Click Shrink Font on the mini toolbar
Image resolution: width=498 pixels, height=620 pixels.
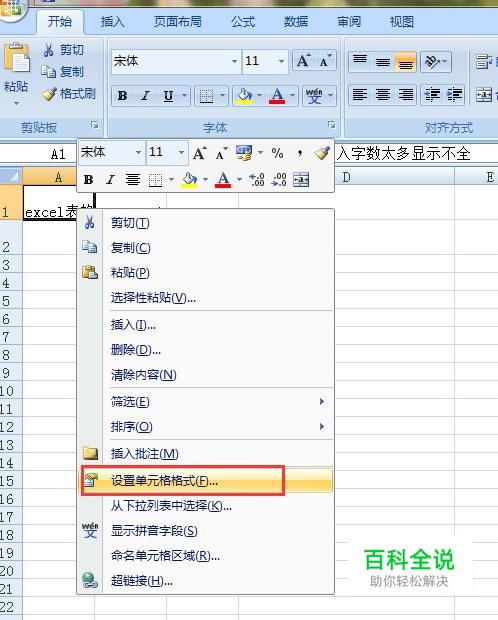click(x=222, y=153)
